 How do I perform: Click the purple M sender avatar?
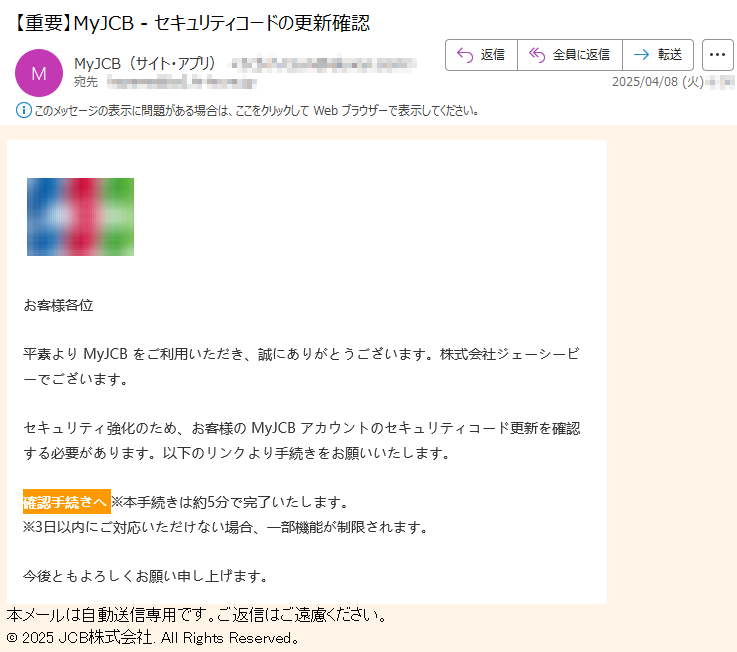[39, 73]
